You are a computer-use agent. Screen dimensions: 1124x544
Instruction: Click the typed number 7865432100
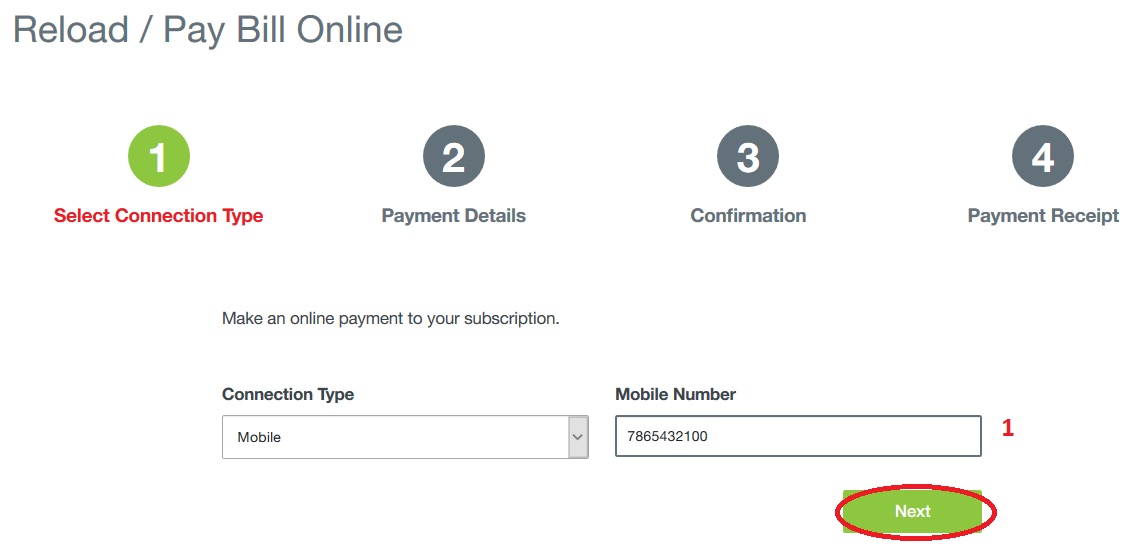[667, 436]
